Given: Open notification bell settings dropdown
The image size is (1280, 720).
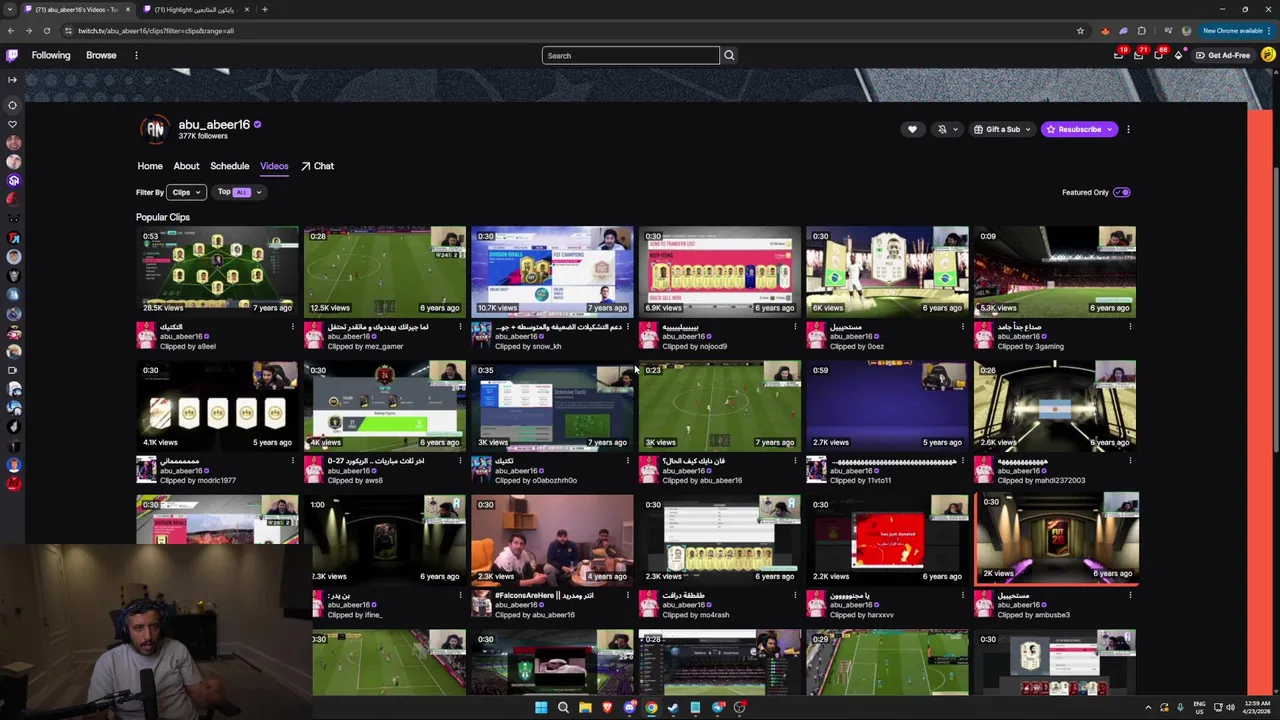Looking at the screenshot, I should tap(946, 129).
